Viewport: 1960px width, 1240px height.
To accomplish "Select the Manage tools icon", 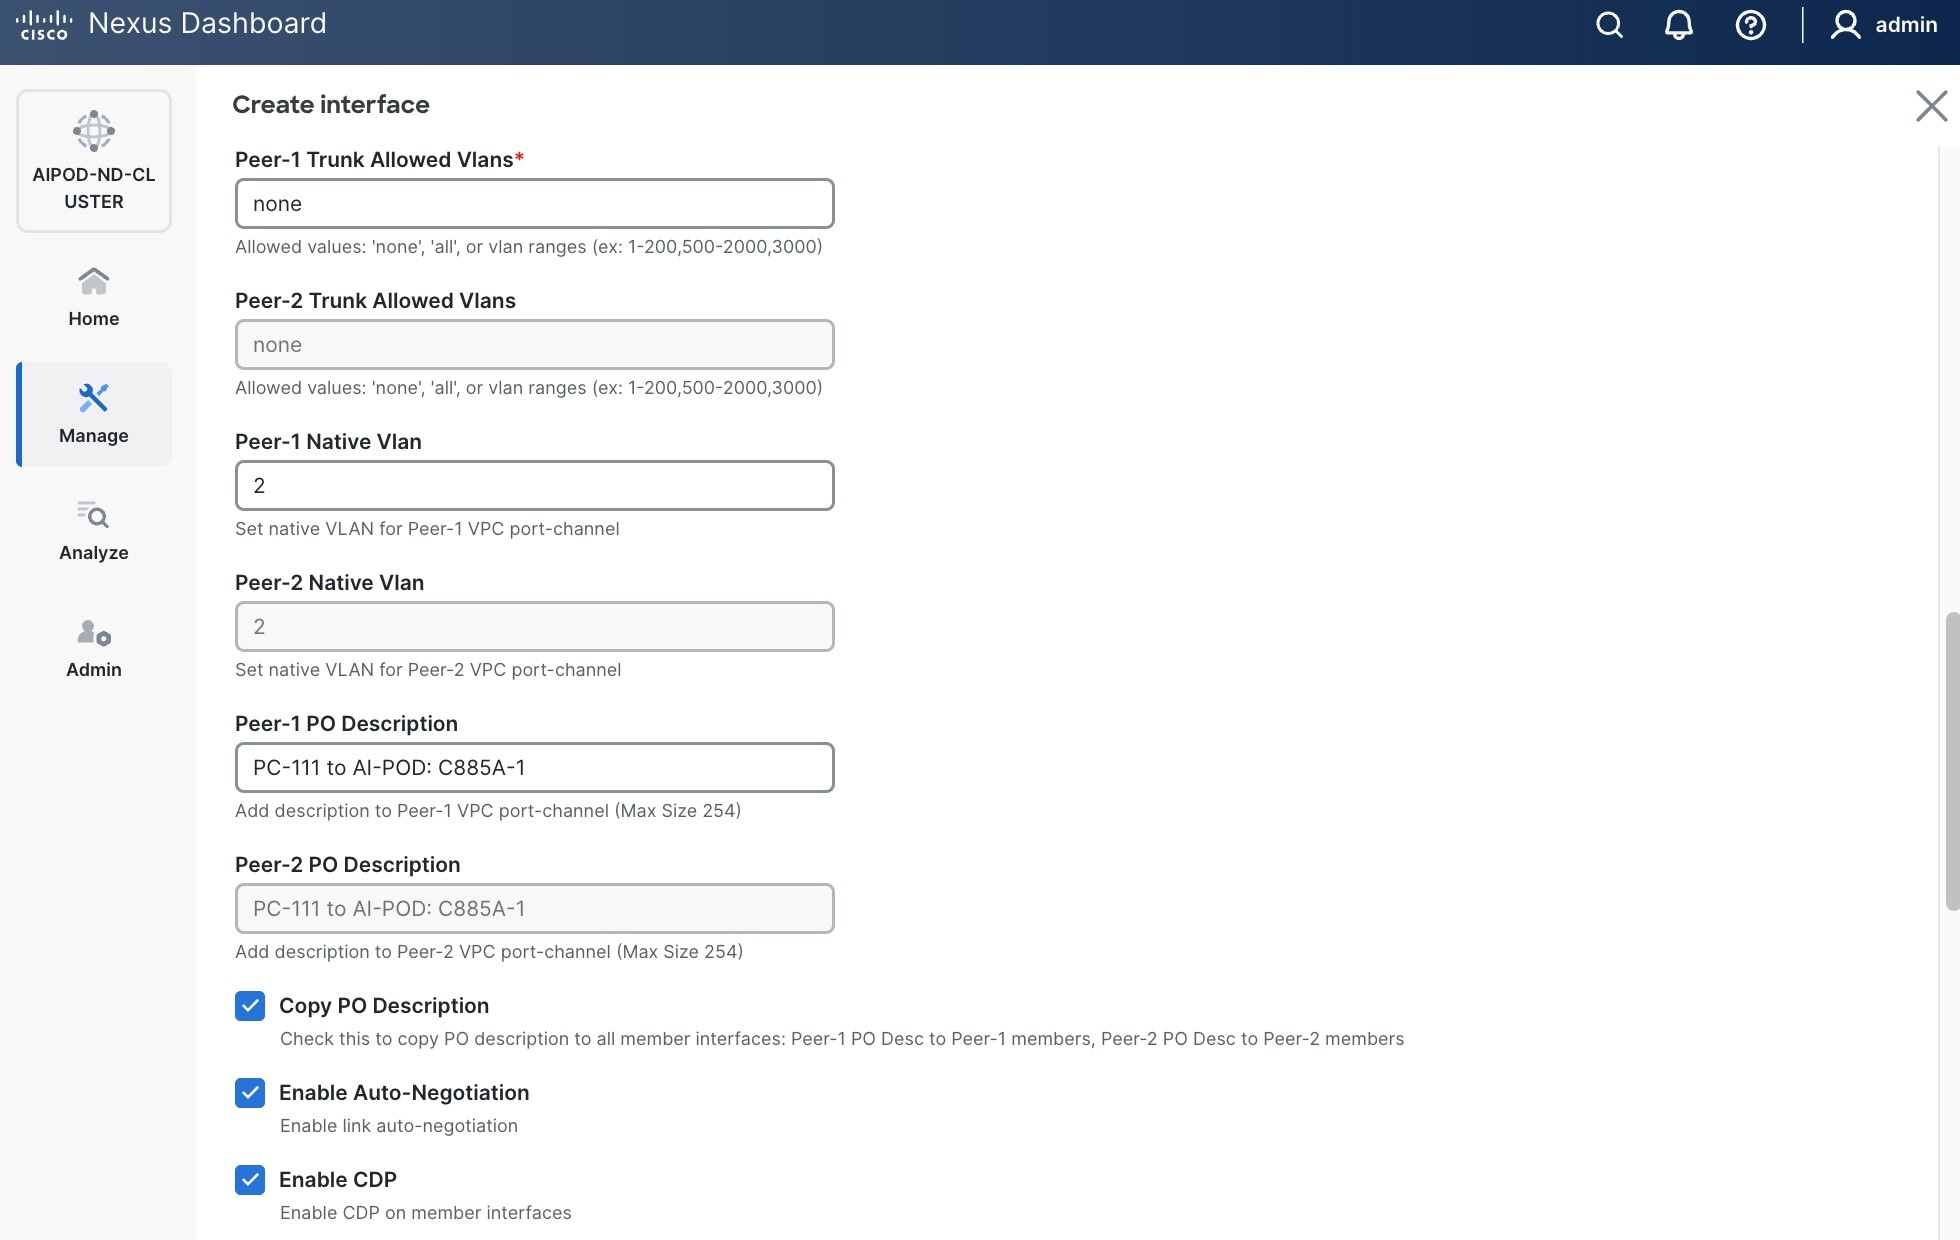I will (x=93, y=397).
